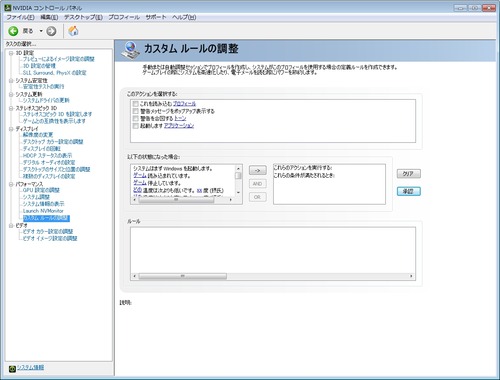This screenshot has height=380, width=500.
Task: Select HDCP ステータスの表示
Action: 47,156
